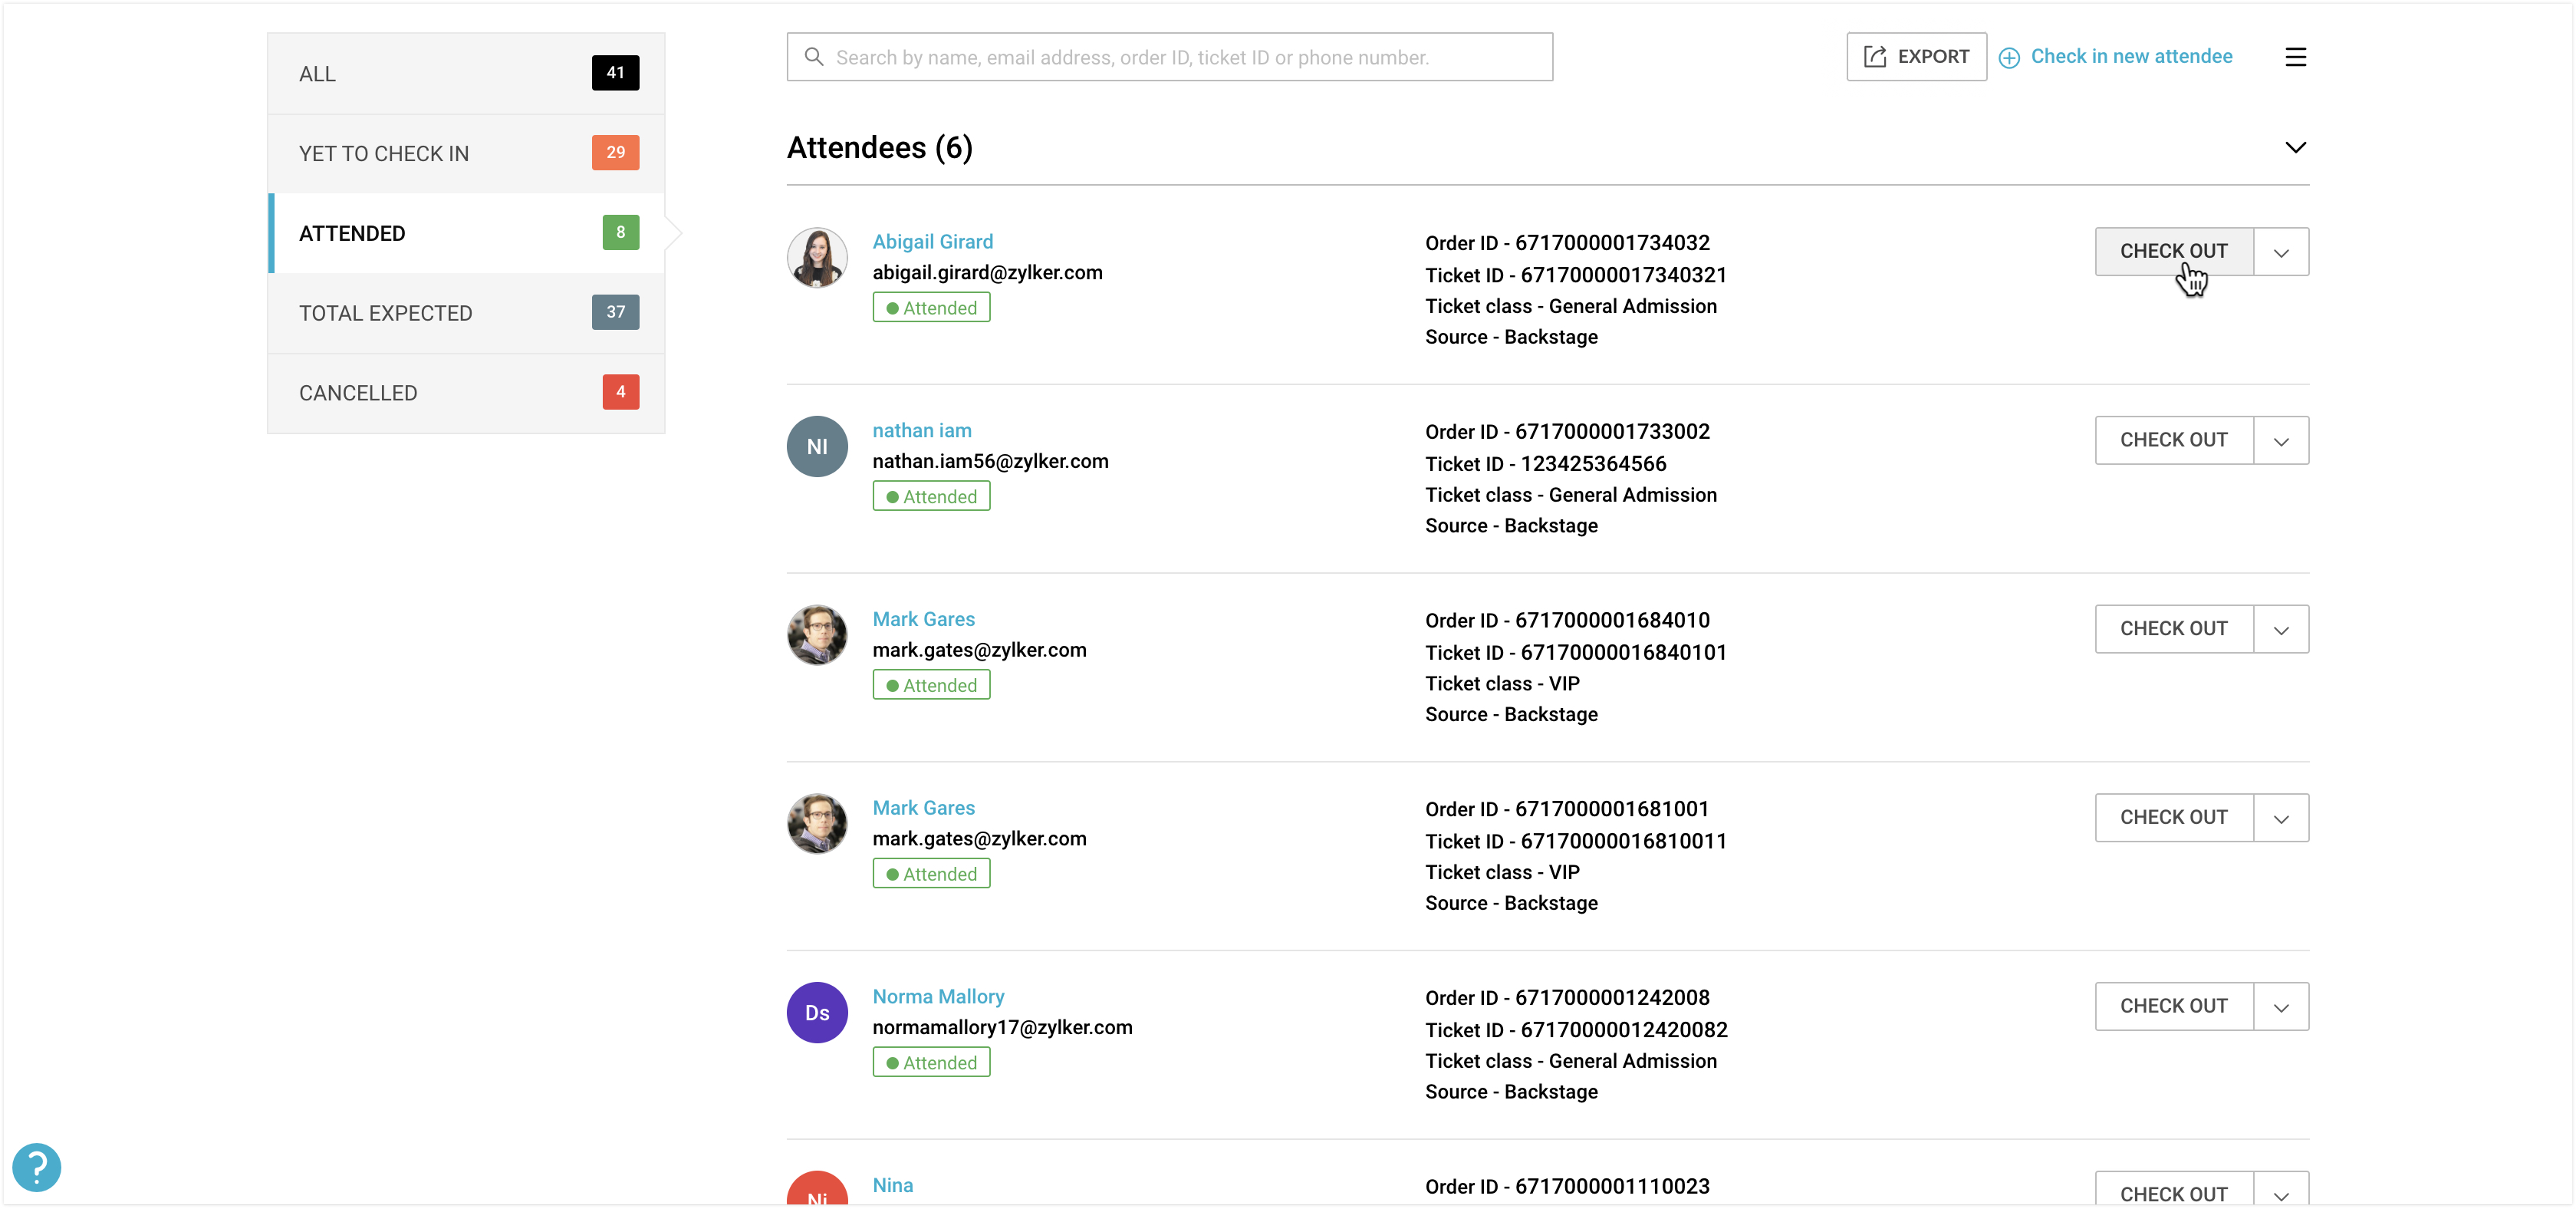Click email nathan.iam56@zylker.com

click(x=990, y=462)
